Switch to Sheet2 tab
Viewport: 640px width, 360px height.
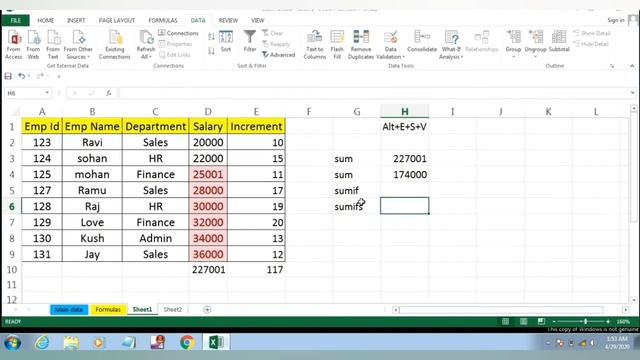point(173,310)
